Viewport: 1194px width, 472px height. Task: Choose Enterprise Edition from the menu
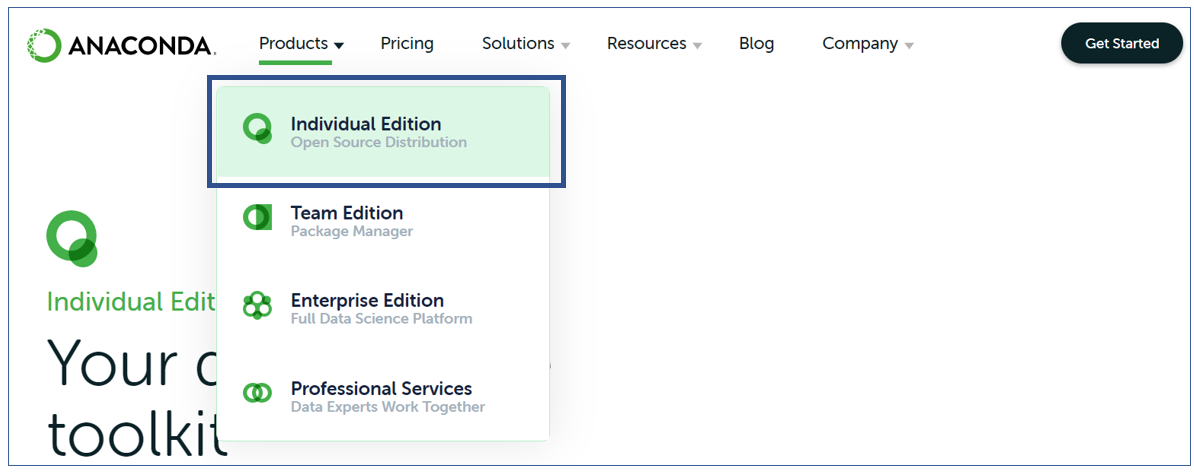pos(383,308)
